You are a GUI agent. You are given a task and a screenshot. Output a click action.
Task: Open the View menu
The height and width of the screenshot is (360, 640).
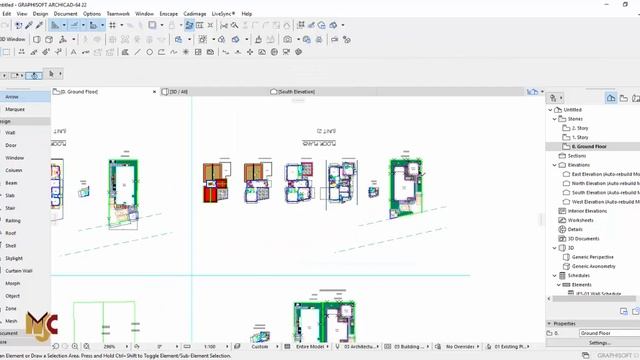[22, 14]
